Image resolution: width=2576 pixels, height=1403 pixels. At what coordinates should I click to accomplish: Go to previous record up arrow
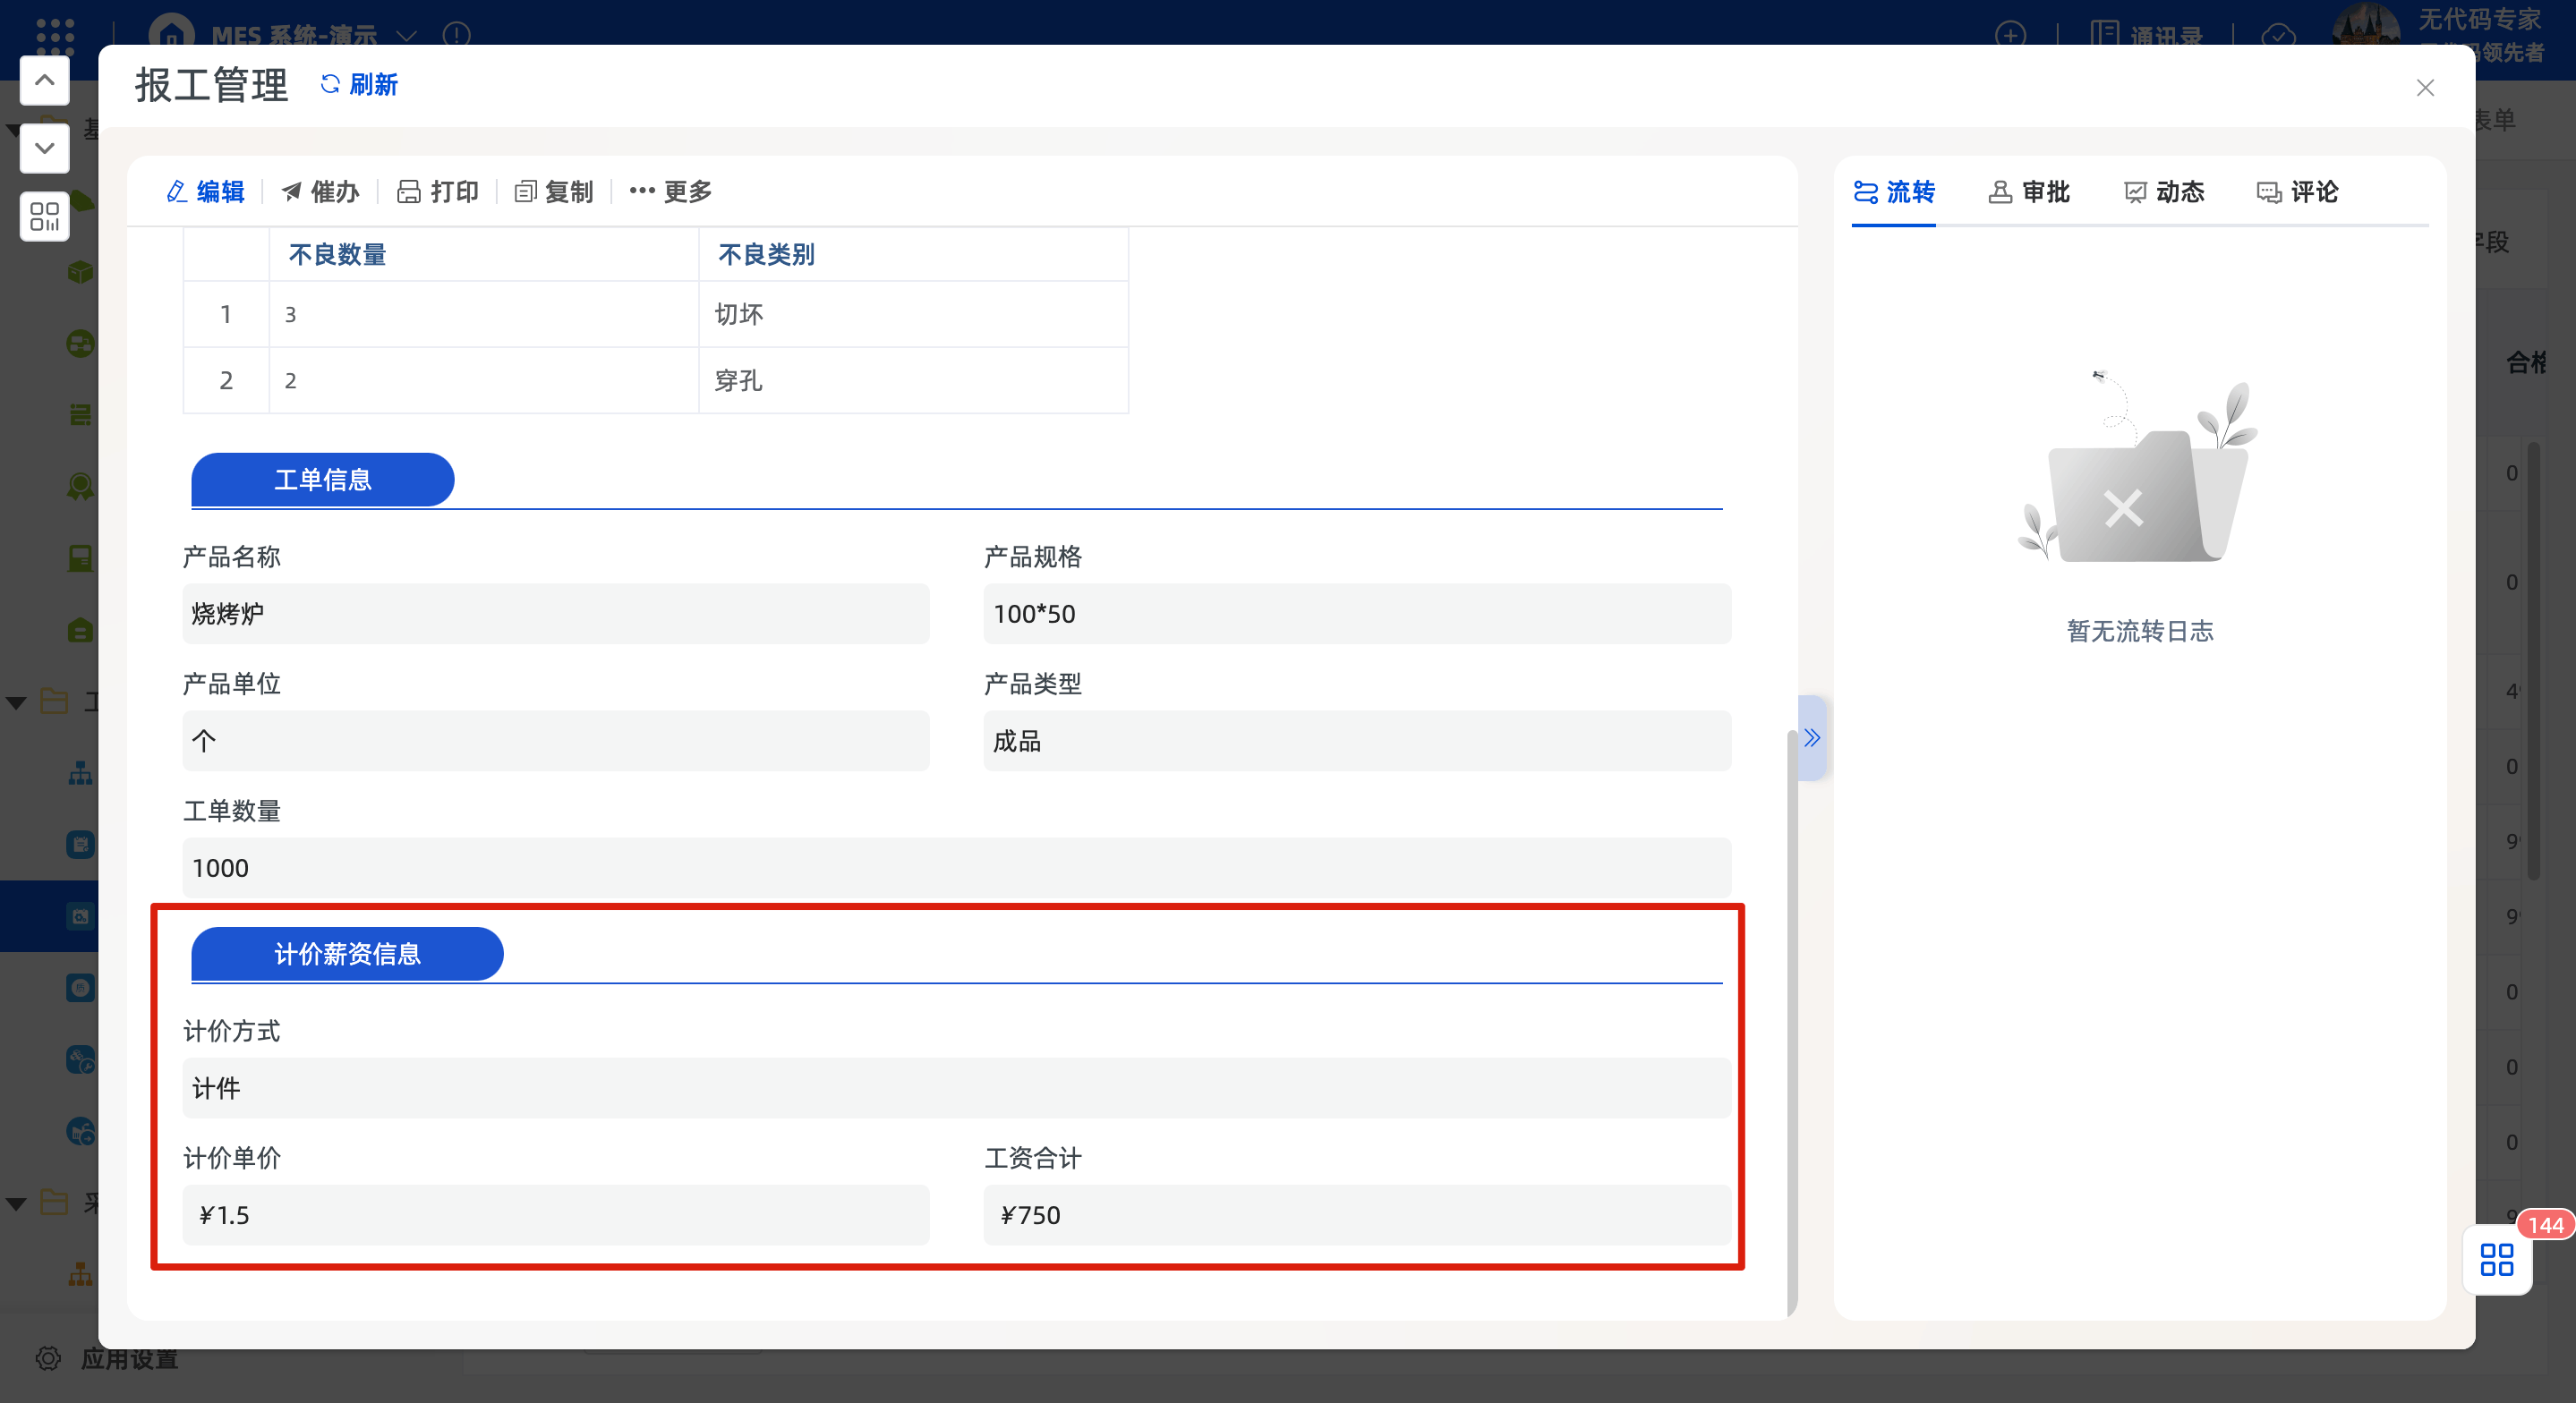click(x=44, y=80)
